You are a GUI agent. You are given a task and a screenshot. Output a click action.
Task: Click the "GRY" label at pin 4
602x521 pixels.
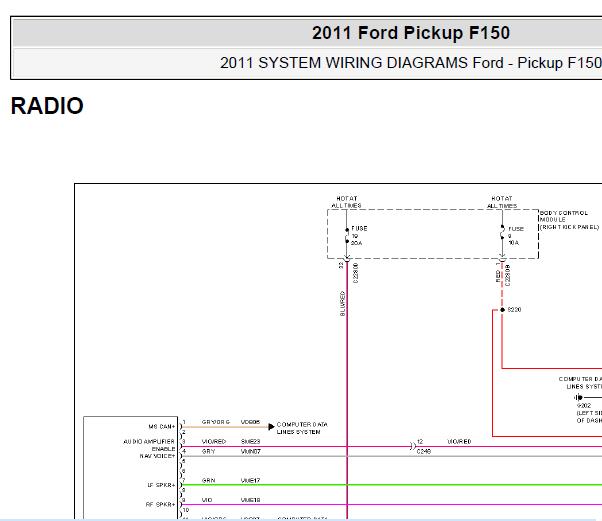pyautogui.click(x=208, y=452)
